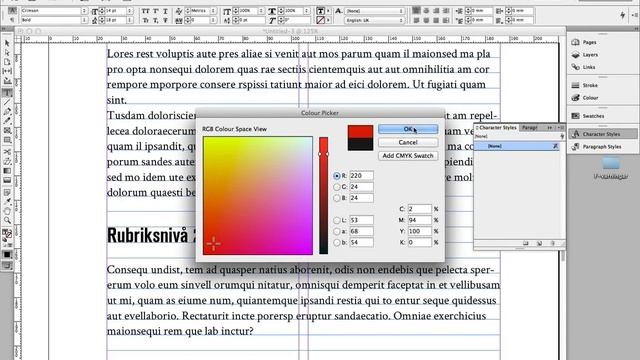Click the fill and stroke box in toolbox
Viewport: 640px width, 360px height.
click(7, 234)
